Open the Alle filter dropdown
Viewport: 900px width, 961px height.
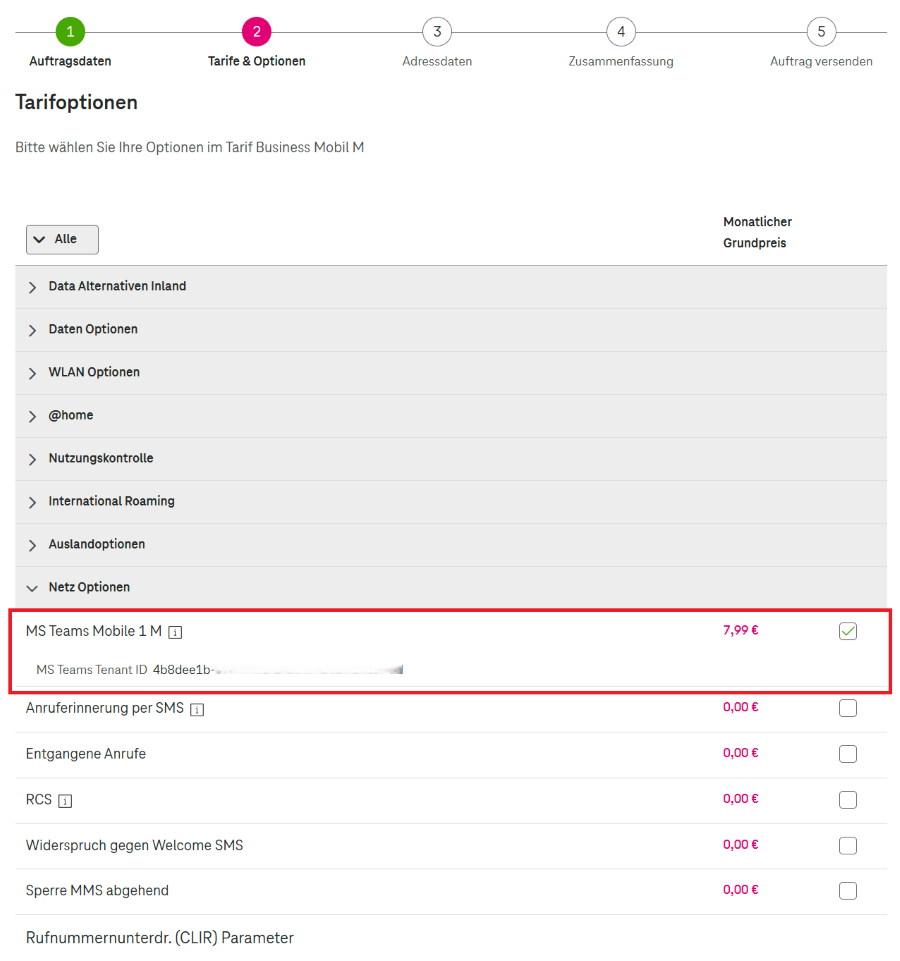(x=62, y=239)
